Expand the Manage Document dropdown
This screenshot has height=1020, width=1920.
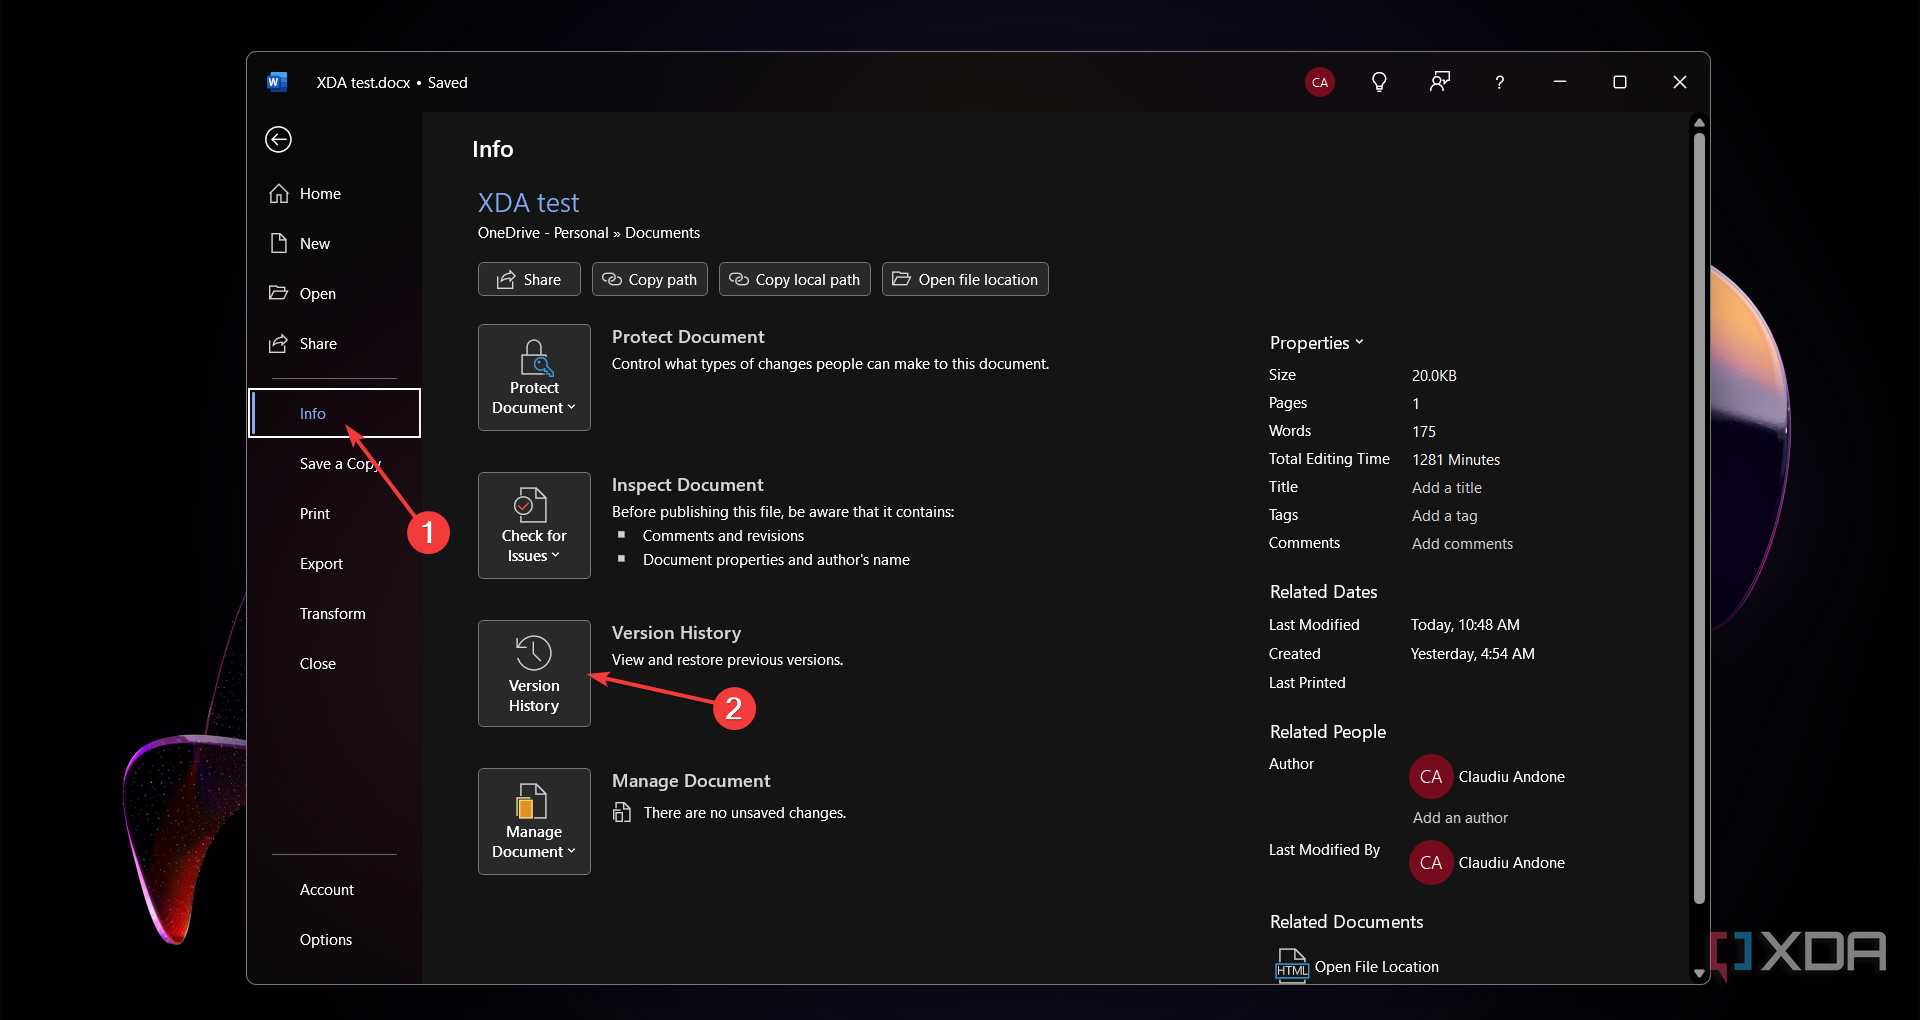tap(534, 821)
